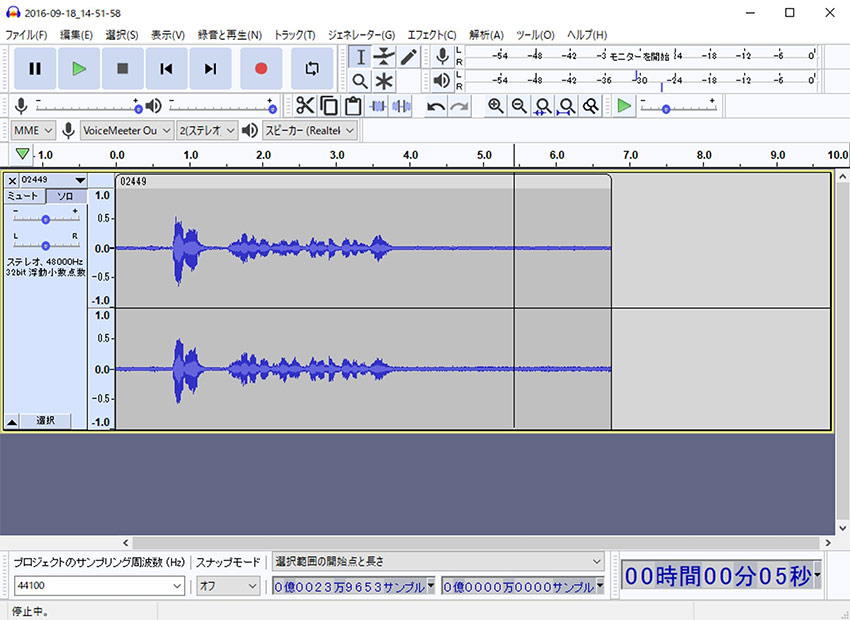Select the Draw tool
Image resolution: width=850 pixels, height=620 pixels.
pyautogui.click(x=408, y=56)
